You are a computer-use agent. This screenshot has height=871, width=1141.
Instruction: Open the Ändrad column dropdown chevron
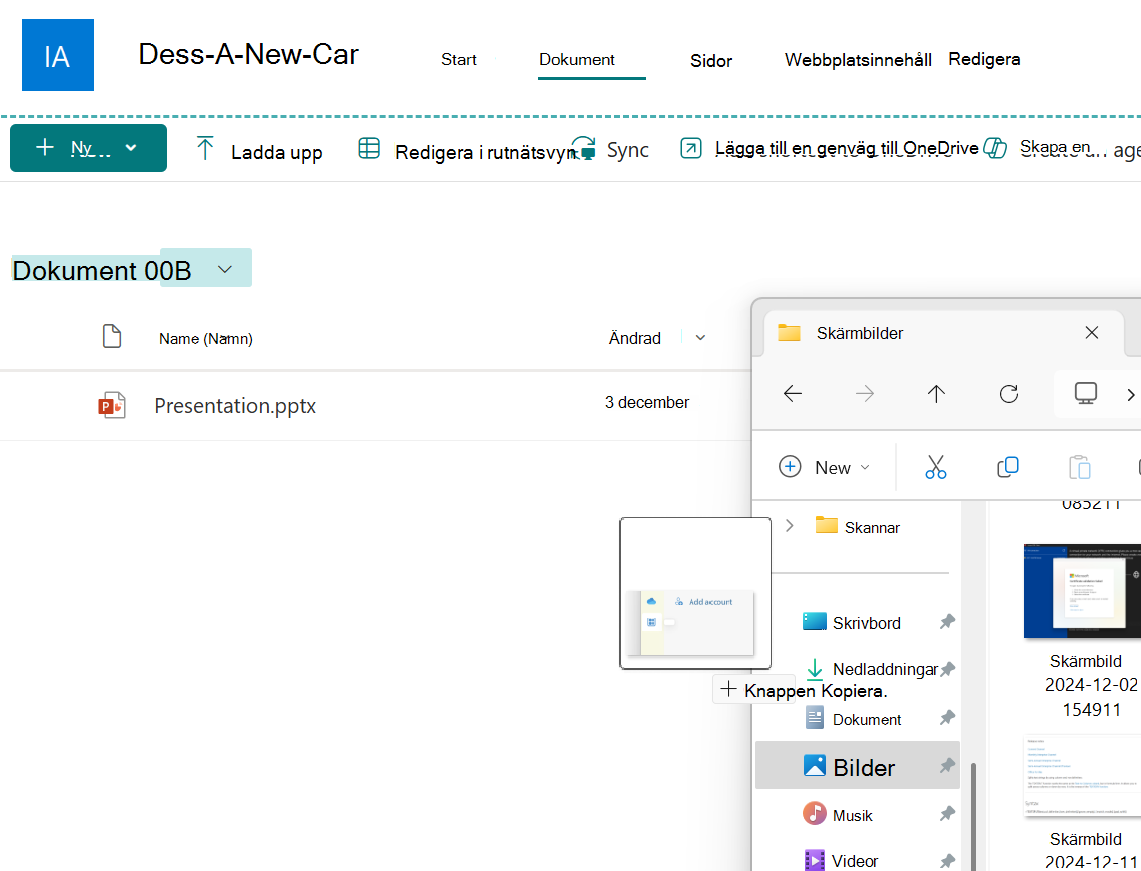click(x=700, y=338)
